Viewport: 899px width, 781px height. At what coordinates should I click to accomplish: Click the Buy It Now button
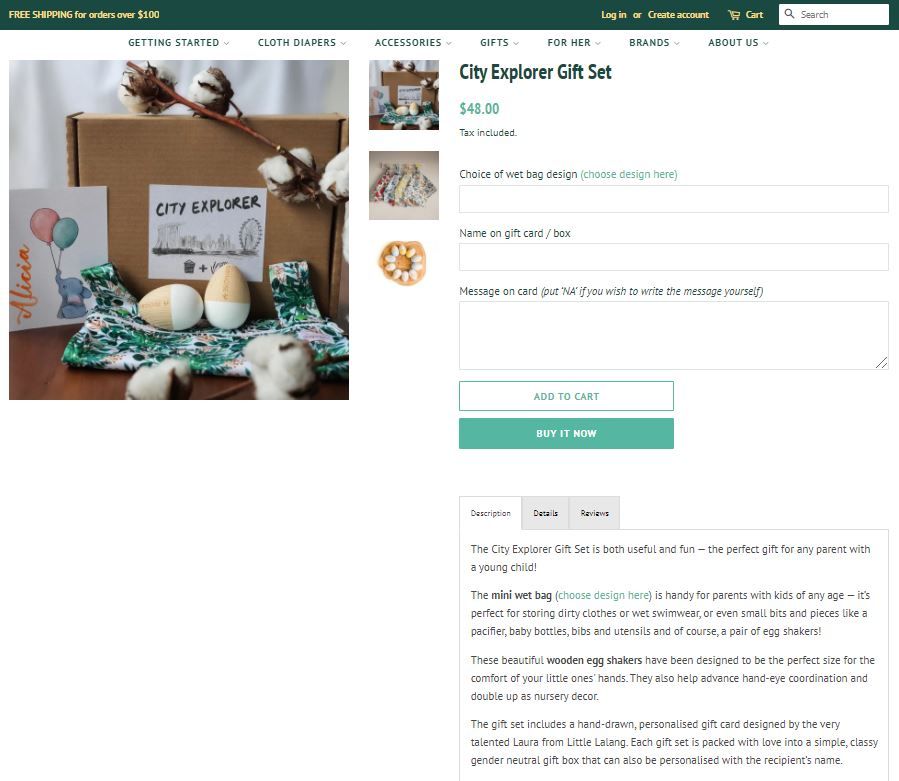point(566,434)
